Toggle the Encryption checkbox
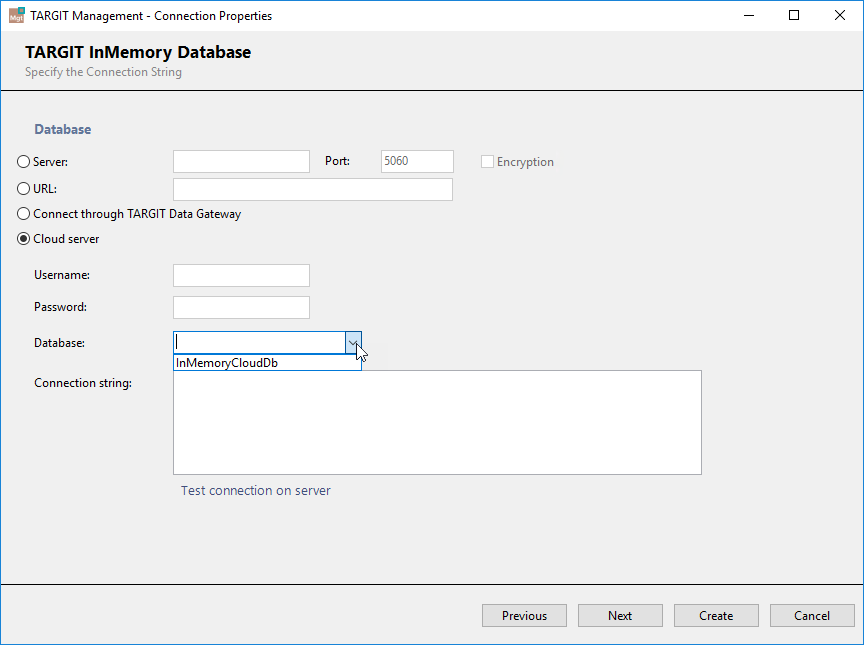The width and height of the screenshot is (864, 645). point(487,161)
